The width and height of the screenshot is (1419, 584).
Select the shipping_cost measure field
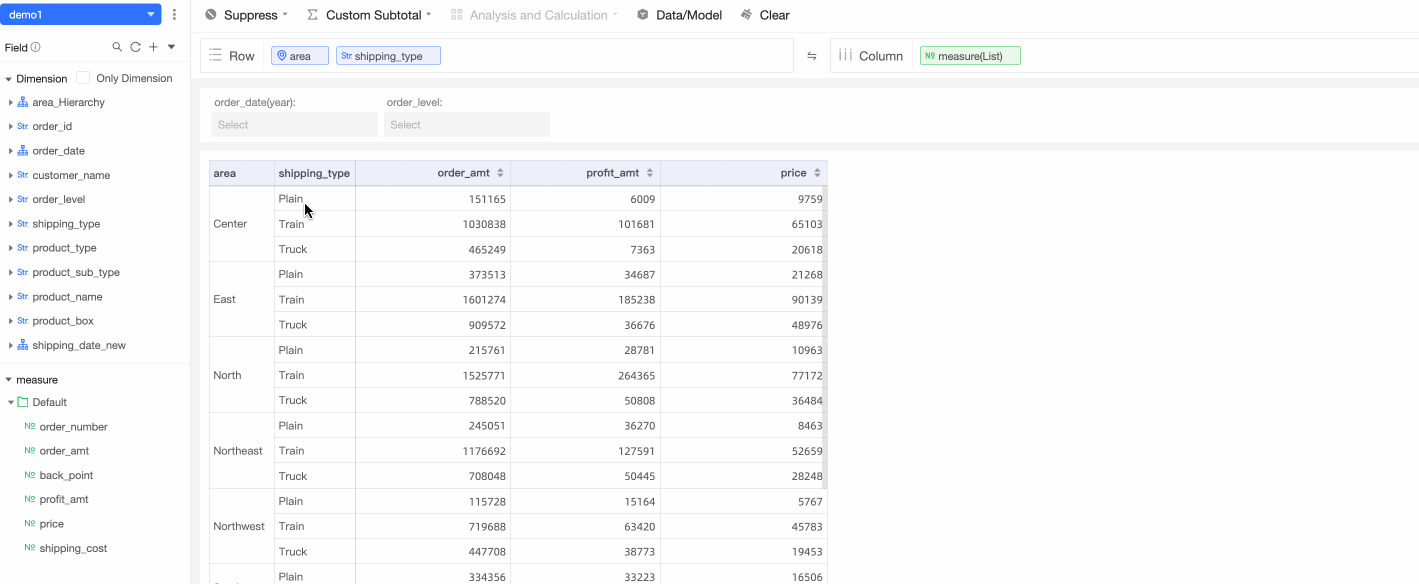pyautogui.click(x=73, y=548)
